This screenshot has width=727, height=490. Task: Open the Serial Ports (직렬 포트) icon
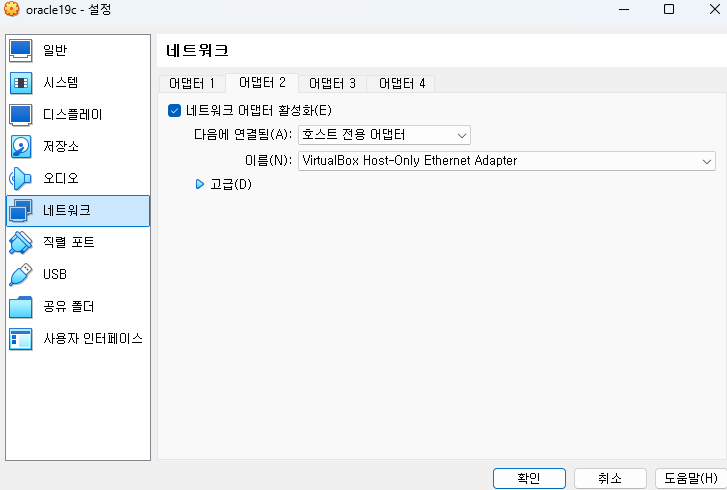(20, 243)
